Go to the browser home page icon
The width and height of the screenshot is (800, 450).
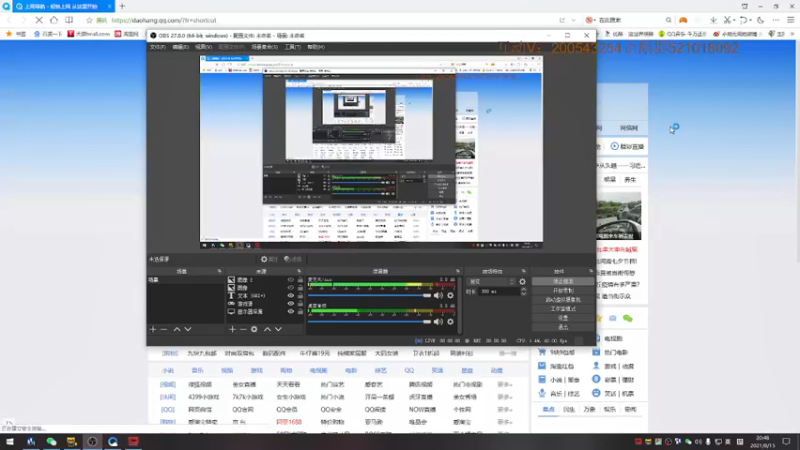[54, 20]
